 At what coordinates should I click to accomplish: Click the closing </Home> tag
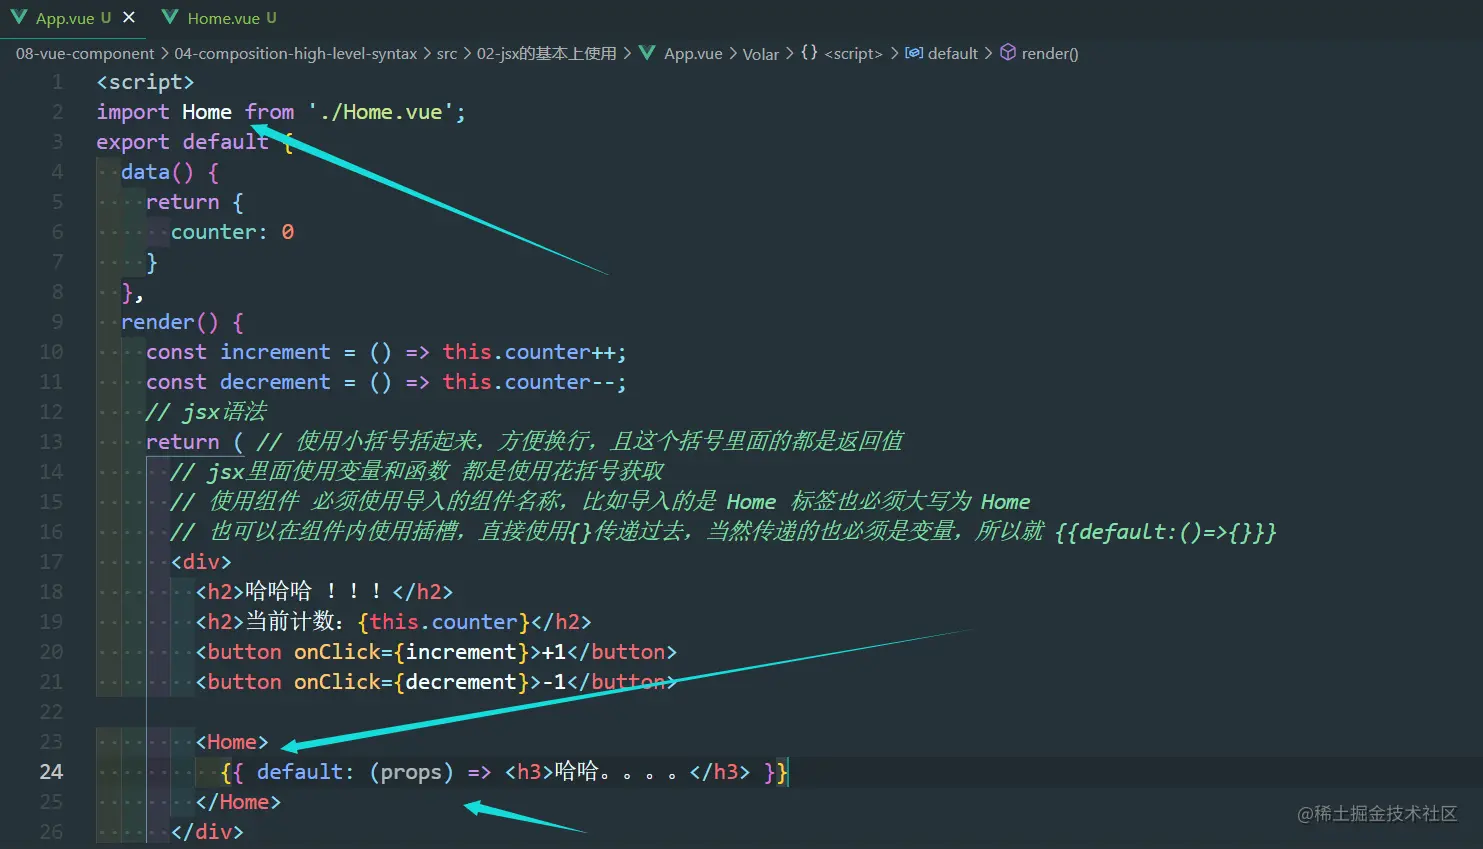pos(238,802)
